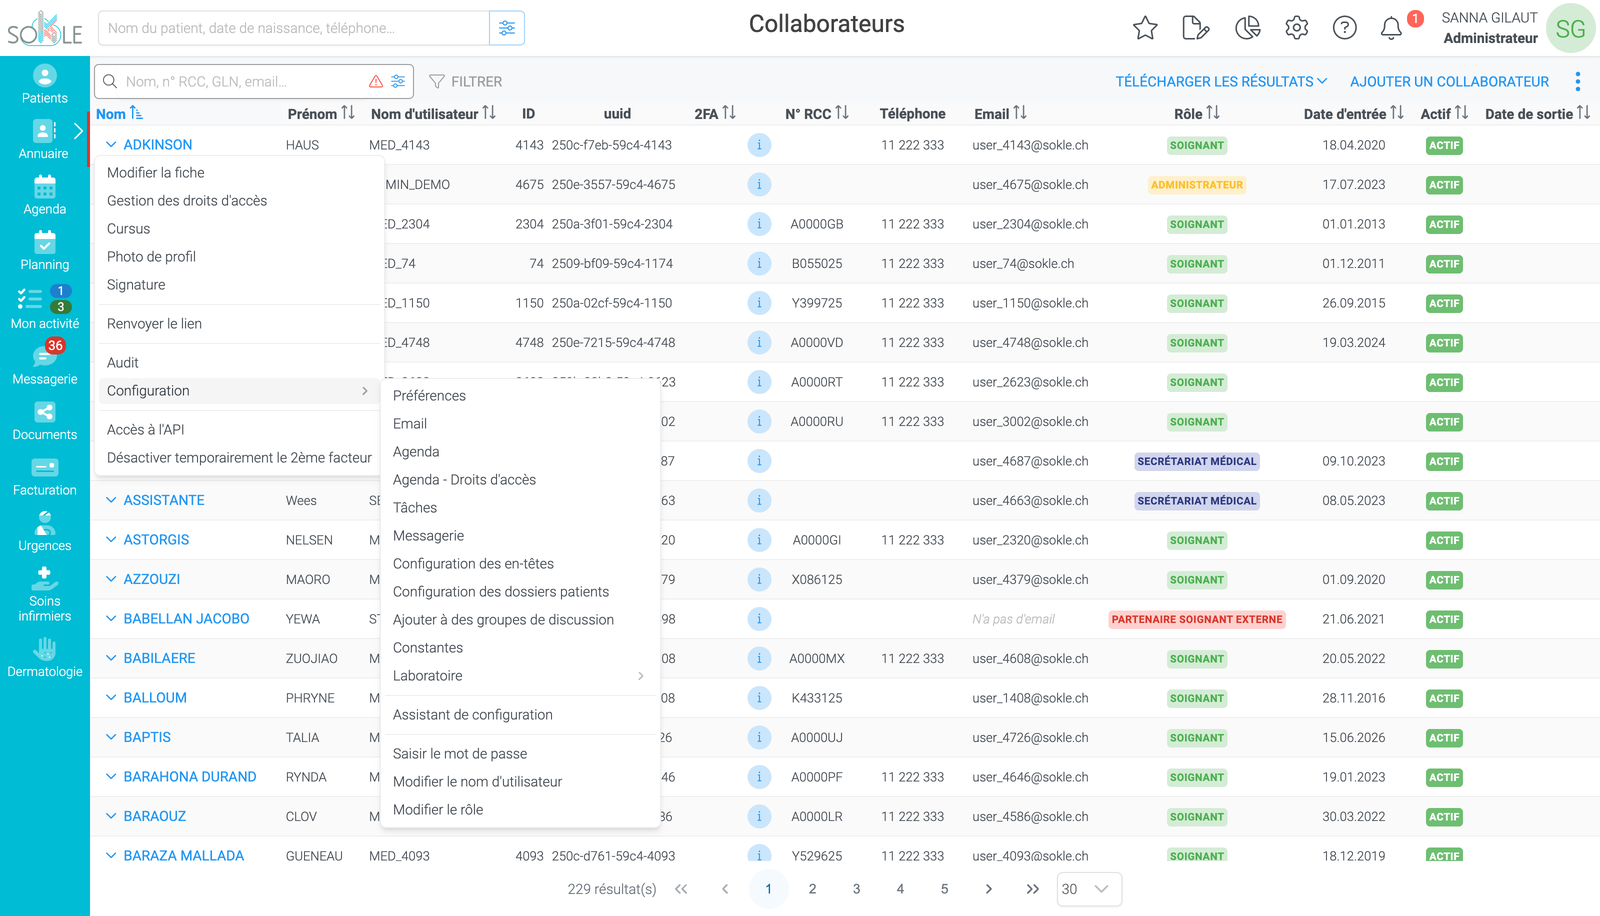The image size is (1600, 916).
Task: Click AJOUTER UN COLLABORATEUR
Action: (1449, 82)
